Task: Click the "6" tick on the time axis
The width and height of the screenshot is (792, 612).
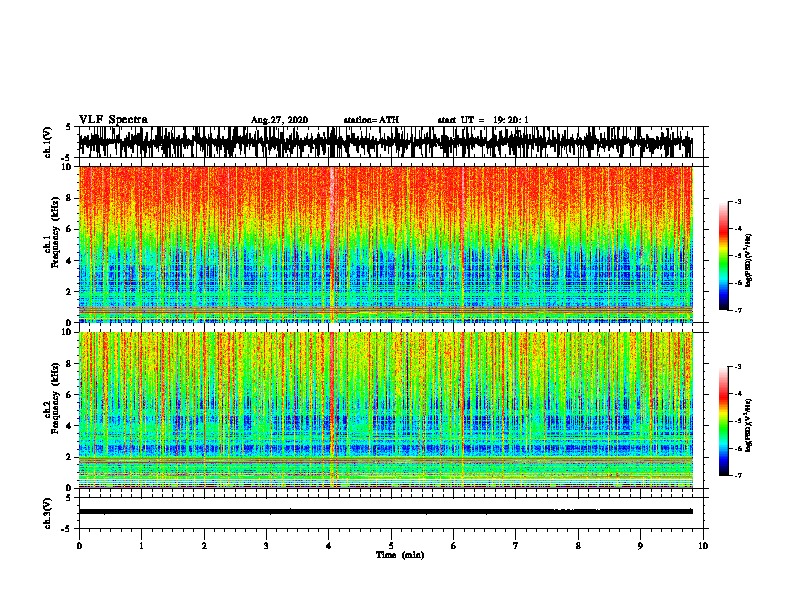Action: pos(454,546)
